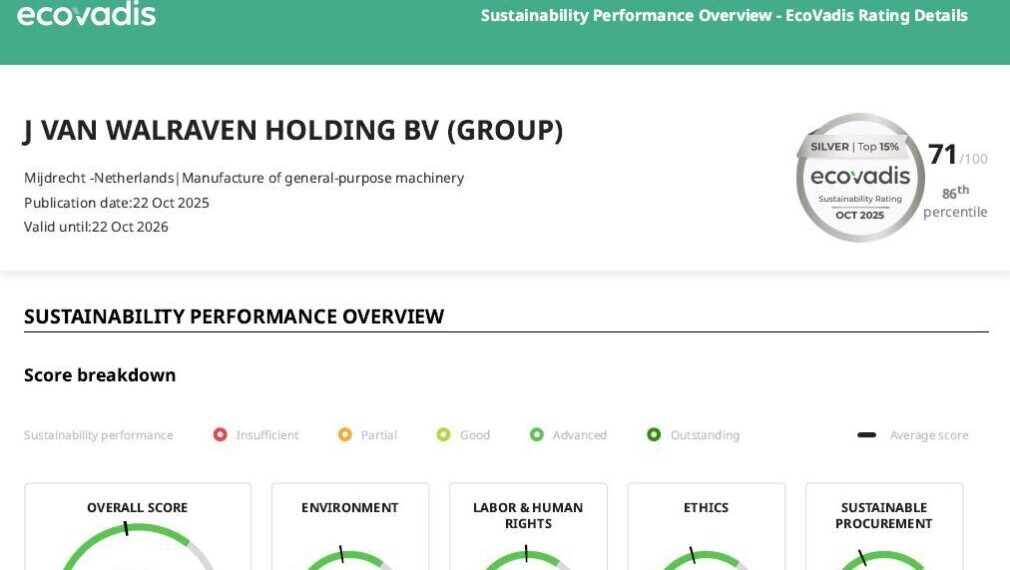Click the Silver EcoVadis medal badge

tap(859, 178)
